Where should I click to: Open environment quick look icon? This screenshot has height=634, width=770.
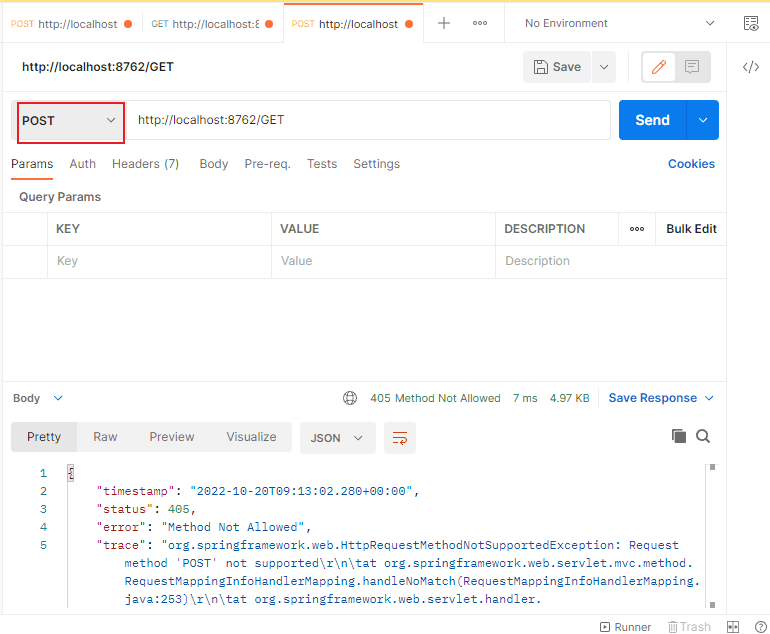pyautogui.click(x=751, y=23)
